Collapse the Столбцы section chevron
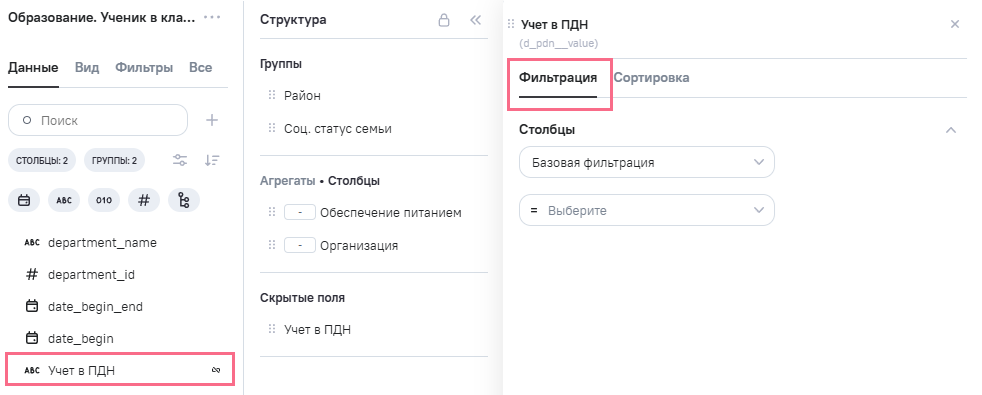982x395 pixels. point(951,130)
